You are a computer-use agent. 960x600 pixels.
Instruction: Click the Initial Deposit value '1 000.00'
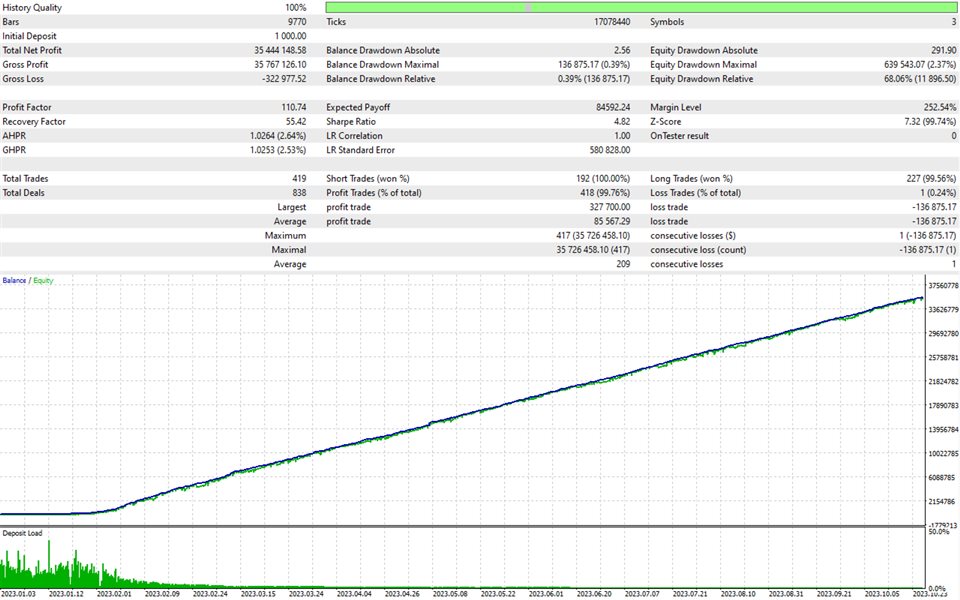[x=290, y=36]
